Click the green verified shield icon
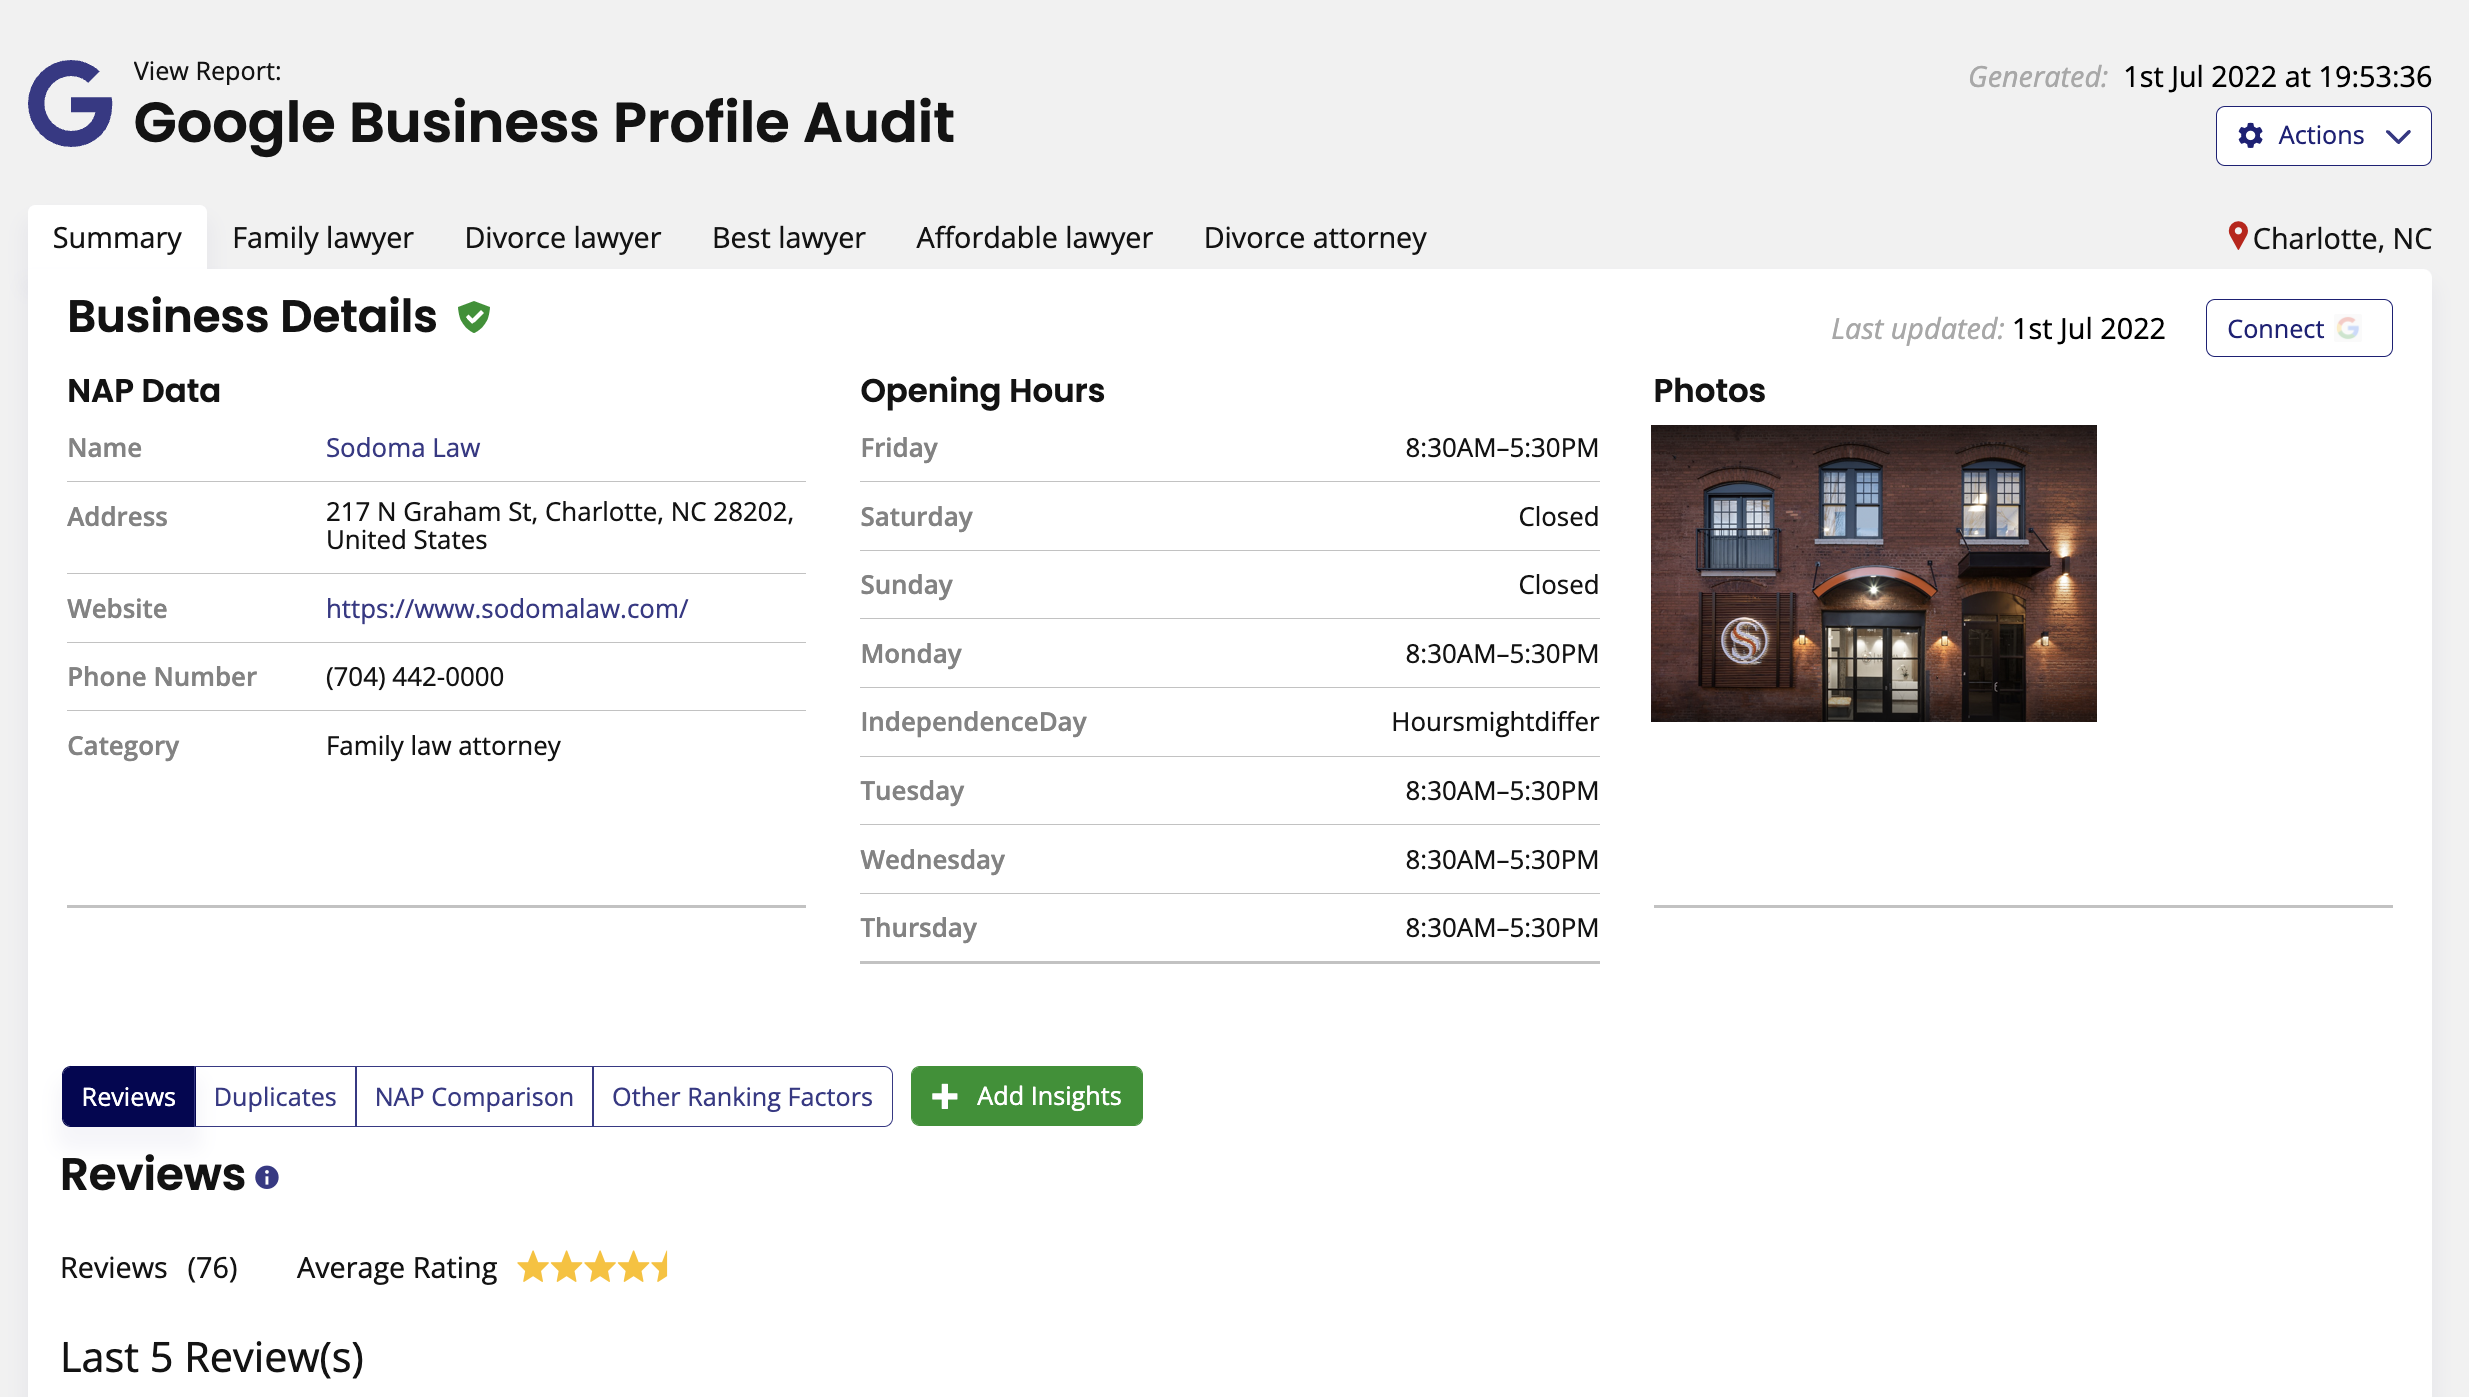This screenshot has height=1397, width=2469. 474,317
